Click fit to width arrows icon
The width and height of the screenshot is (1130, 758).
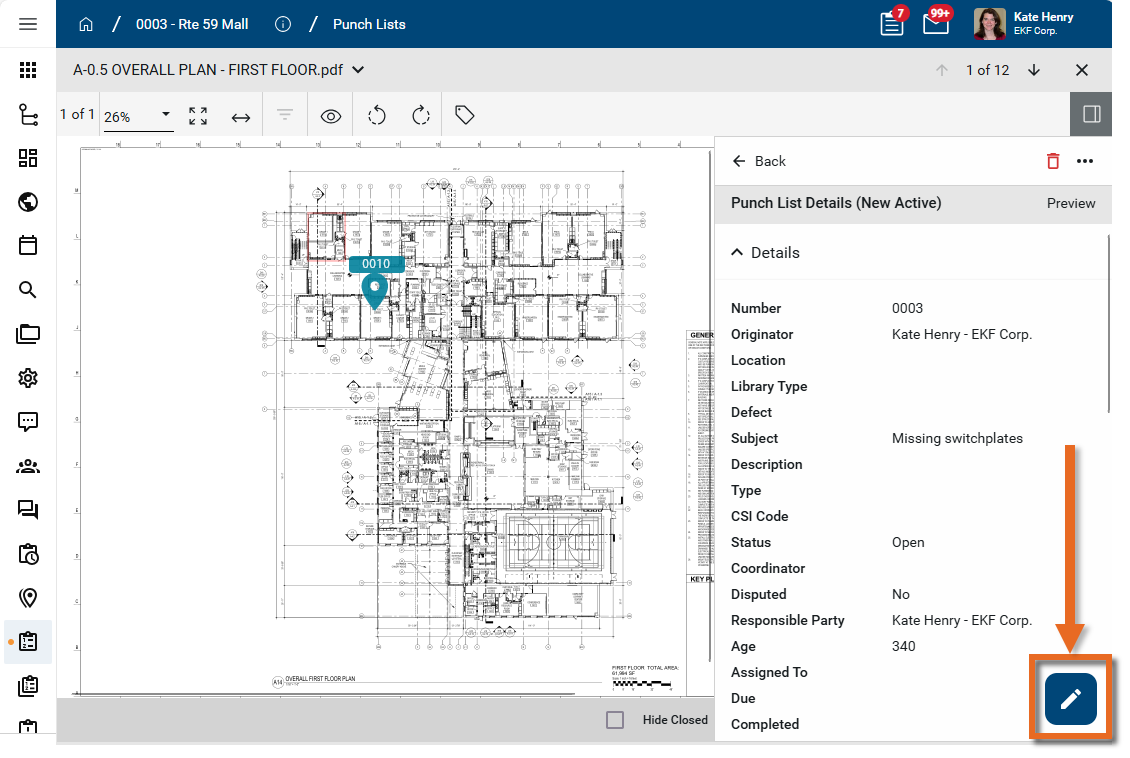pyautogui.click(x=241, y=117)
